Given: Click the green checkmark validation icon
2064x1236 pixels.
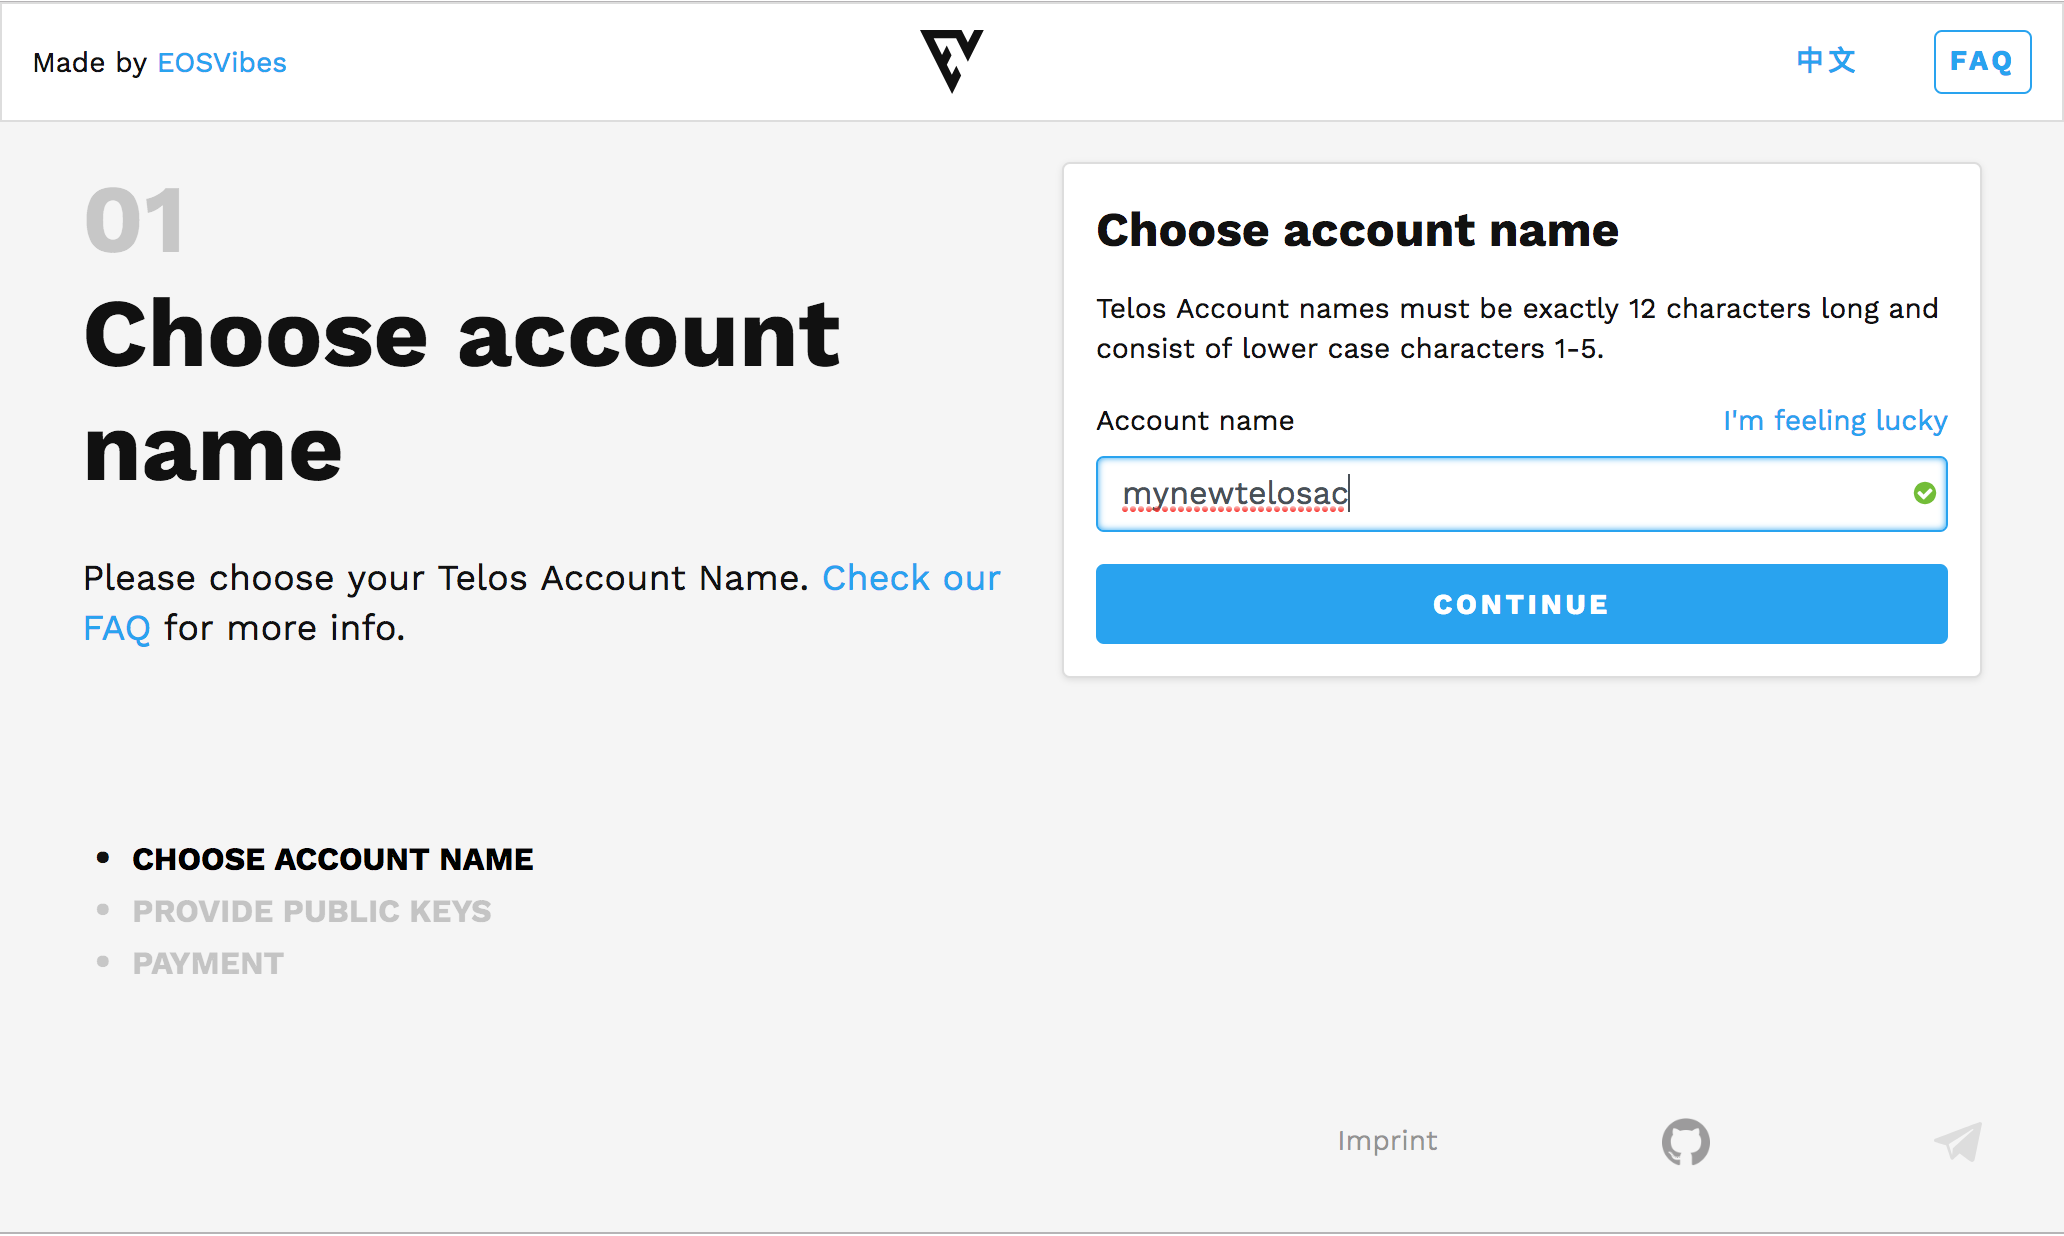Looking at the screenshot, I should 1924,493.
